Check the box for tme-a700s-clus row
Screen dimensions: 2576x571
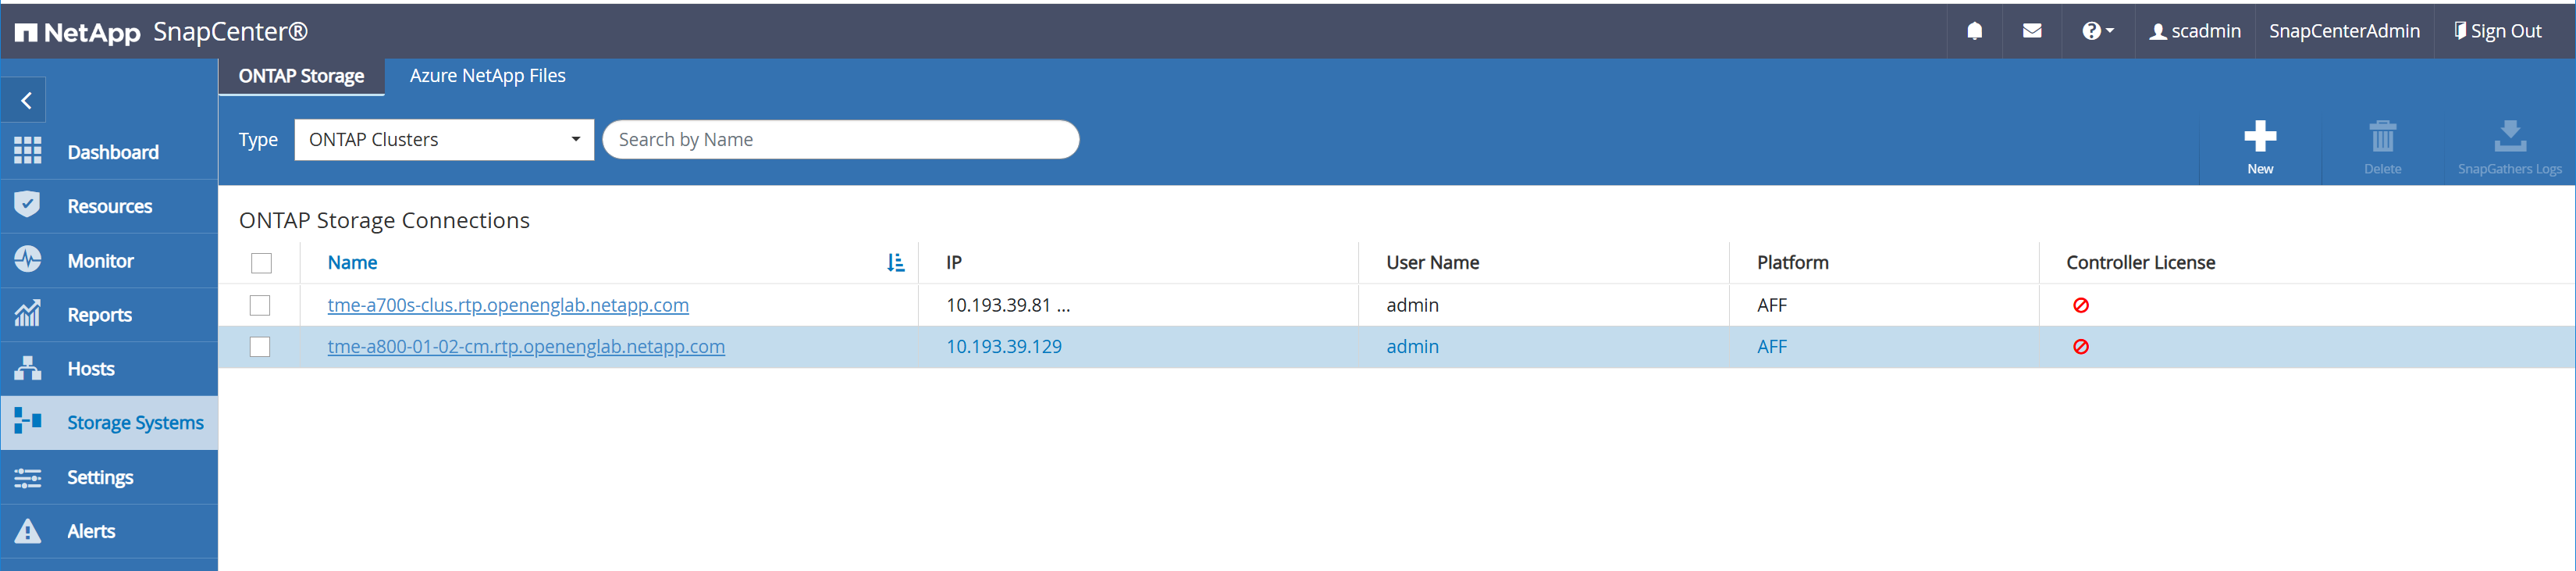pyautogui.click(x=260, y=305)
